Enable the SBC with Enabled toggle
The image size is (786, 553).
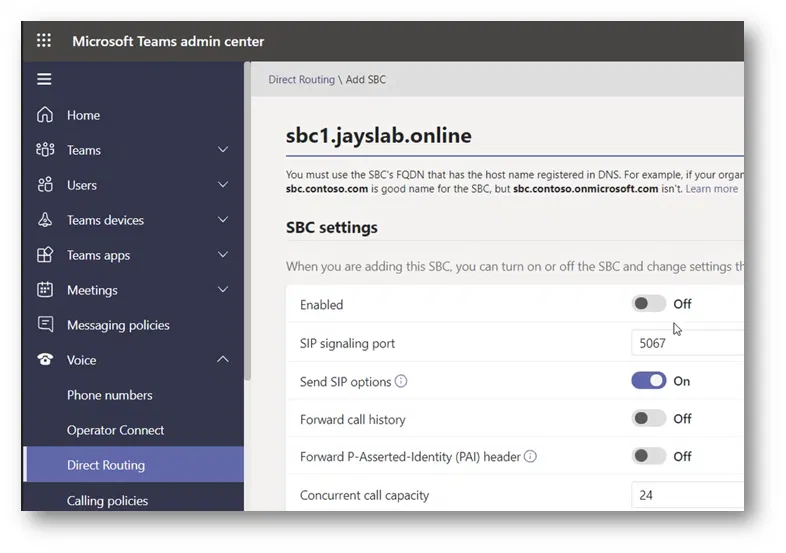(648, 304)
